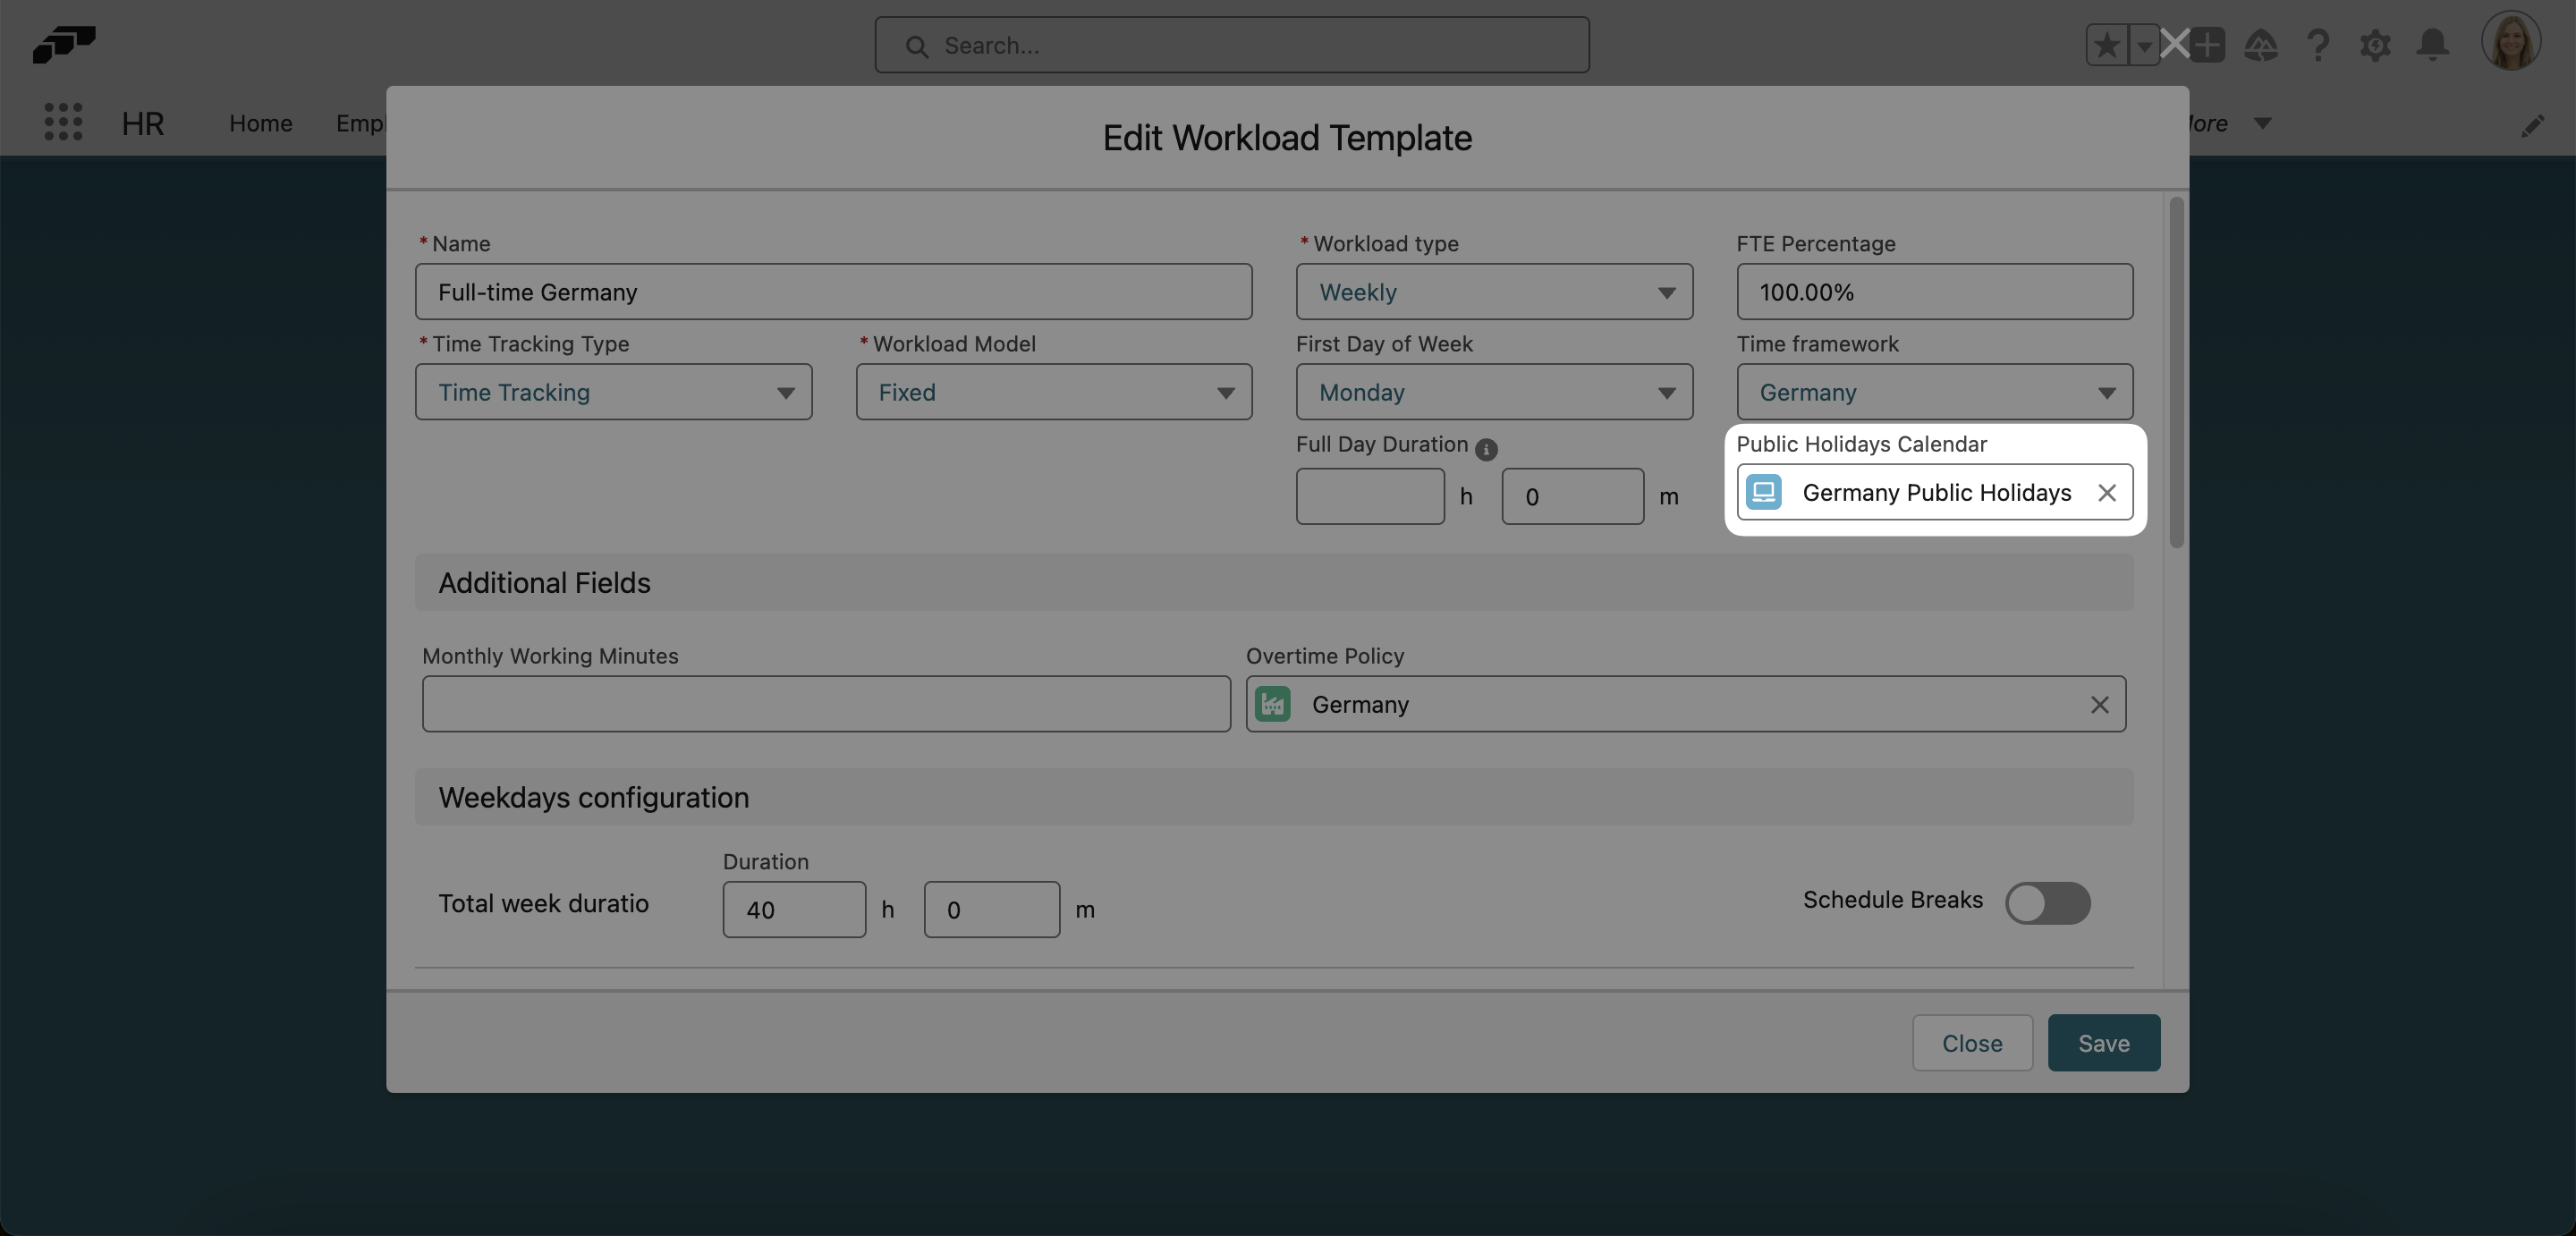Clear the Germany overtime policy selection

pyautogui.click(x=2099, y=704)
